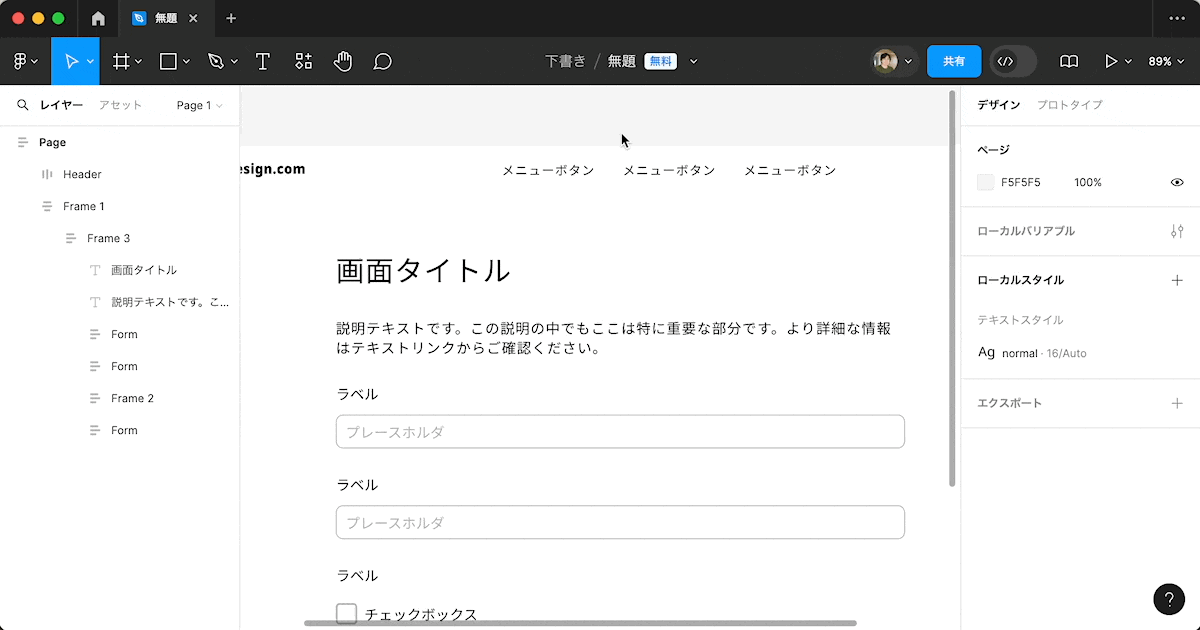This screenshot has height=630, width=1200.
Task: Open the Resources panel icon
Action: (303, 61)
